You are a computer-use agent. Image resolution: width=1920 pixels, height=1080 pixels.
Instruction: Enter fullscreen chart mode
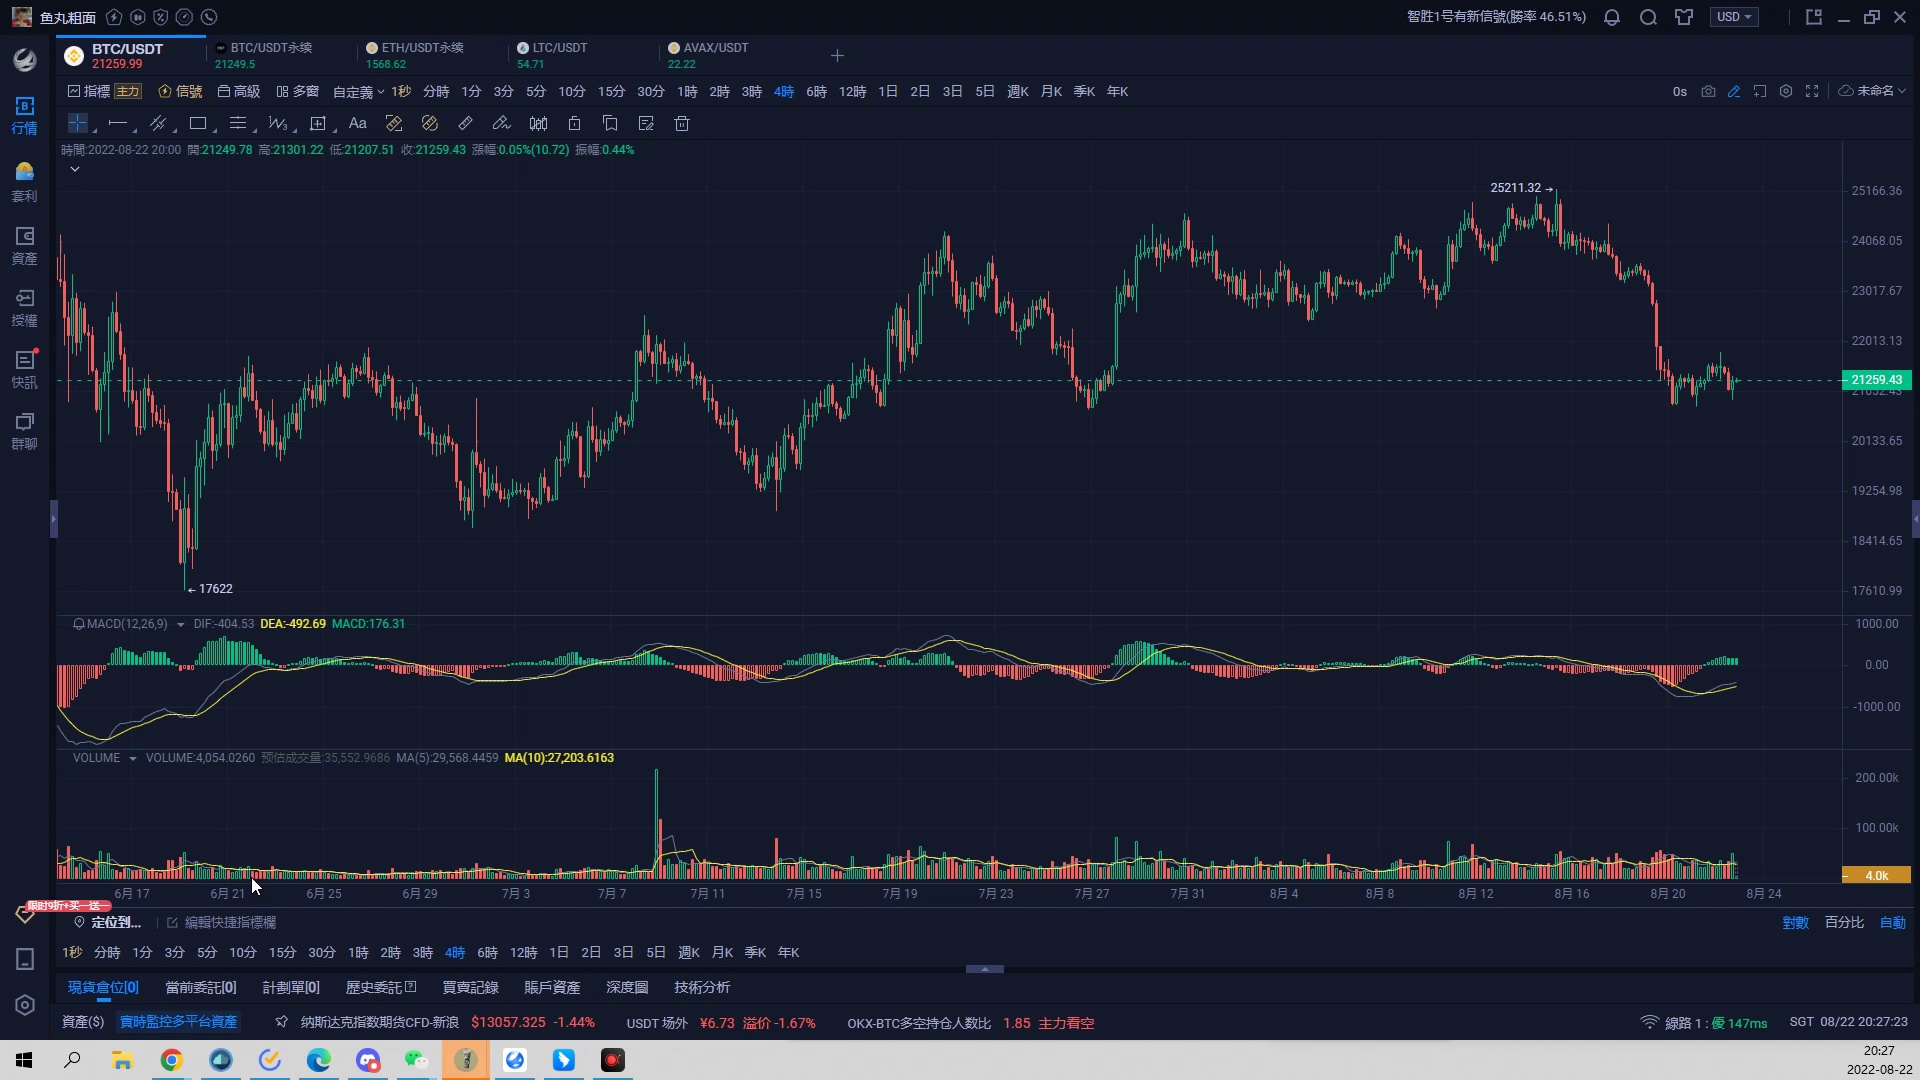click(1812, 91)
